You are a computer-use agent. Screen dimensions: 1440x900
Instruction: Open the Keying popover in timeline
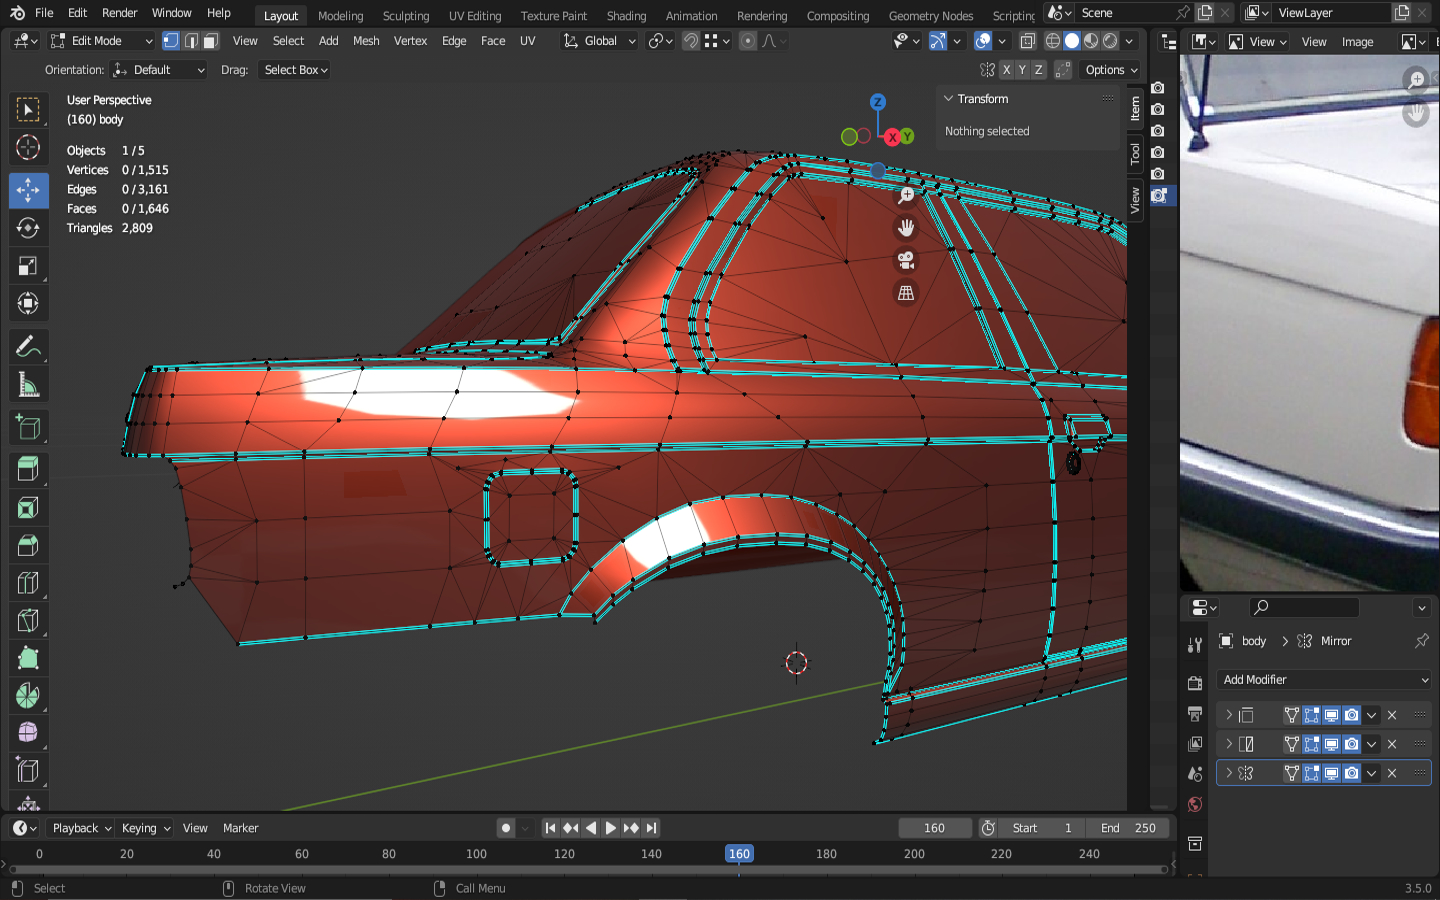click(145, 828)
